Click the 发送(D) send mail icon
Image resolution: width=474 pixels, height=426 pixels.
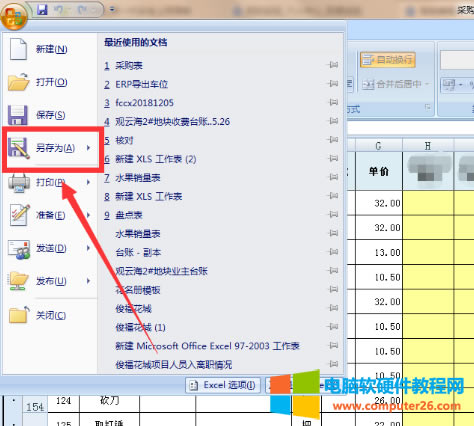[x=19, y=249]
